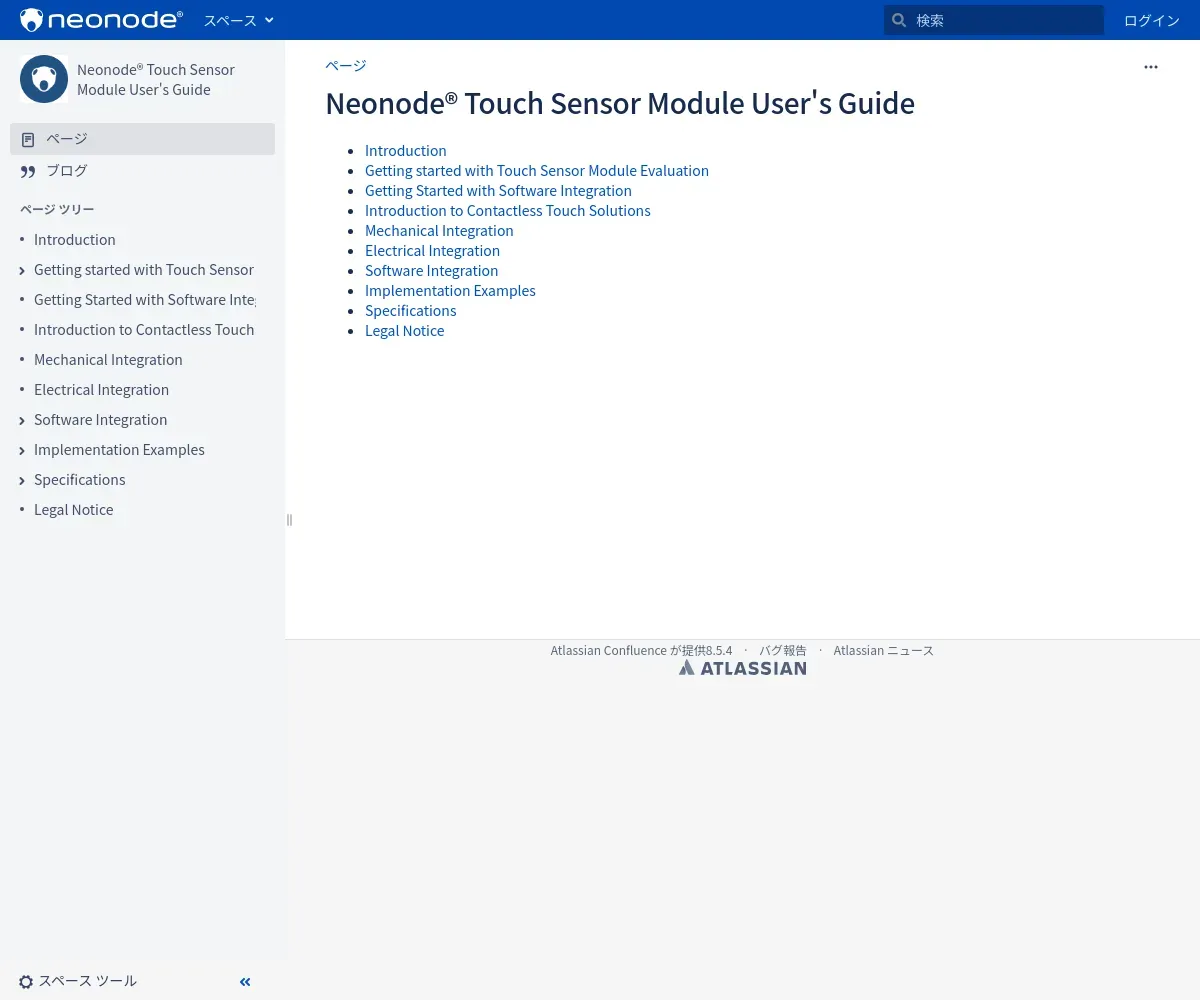
Task: Open Introduction to Contactless Touch tree item
Action: click(144, 329)
